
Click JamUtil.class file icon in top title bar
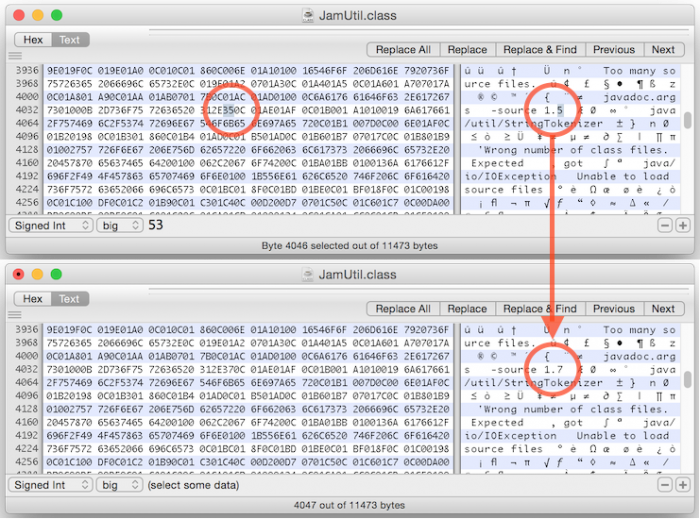coord(308,16)
